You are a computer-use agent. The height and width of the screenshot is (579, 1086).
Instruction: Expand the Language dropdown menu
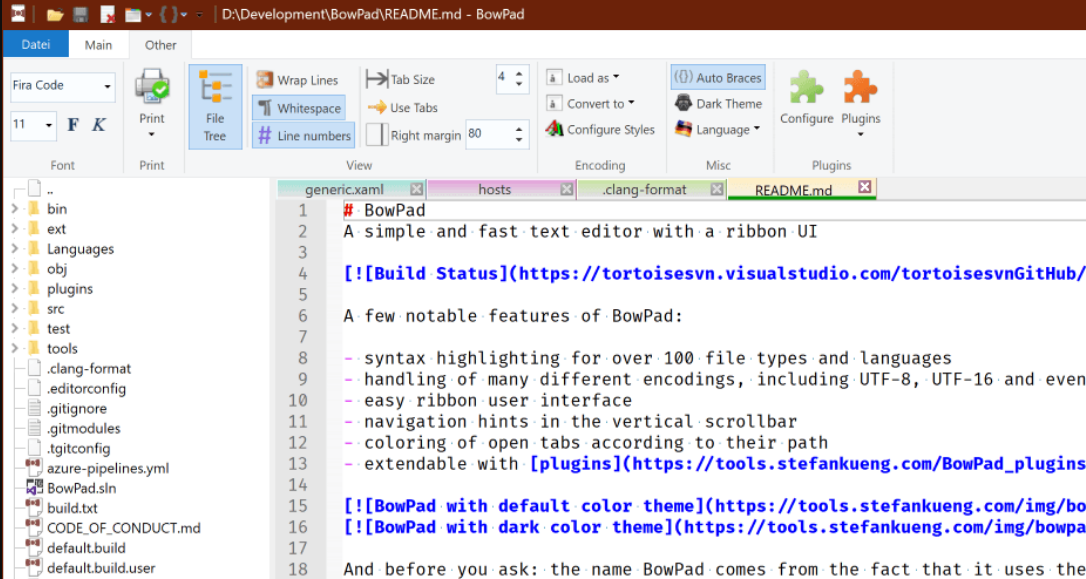pyautogui.click(x=718, y=130)
